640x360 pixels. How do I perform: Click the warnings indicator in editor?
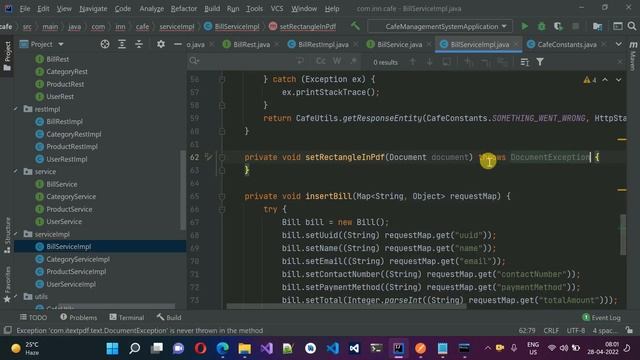(x=590, y=80)
